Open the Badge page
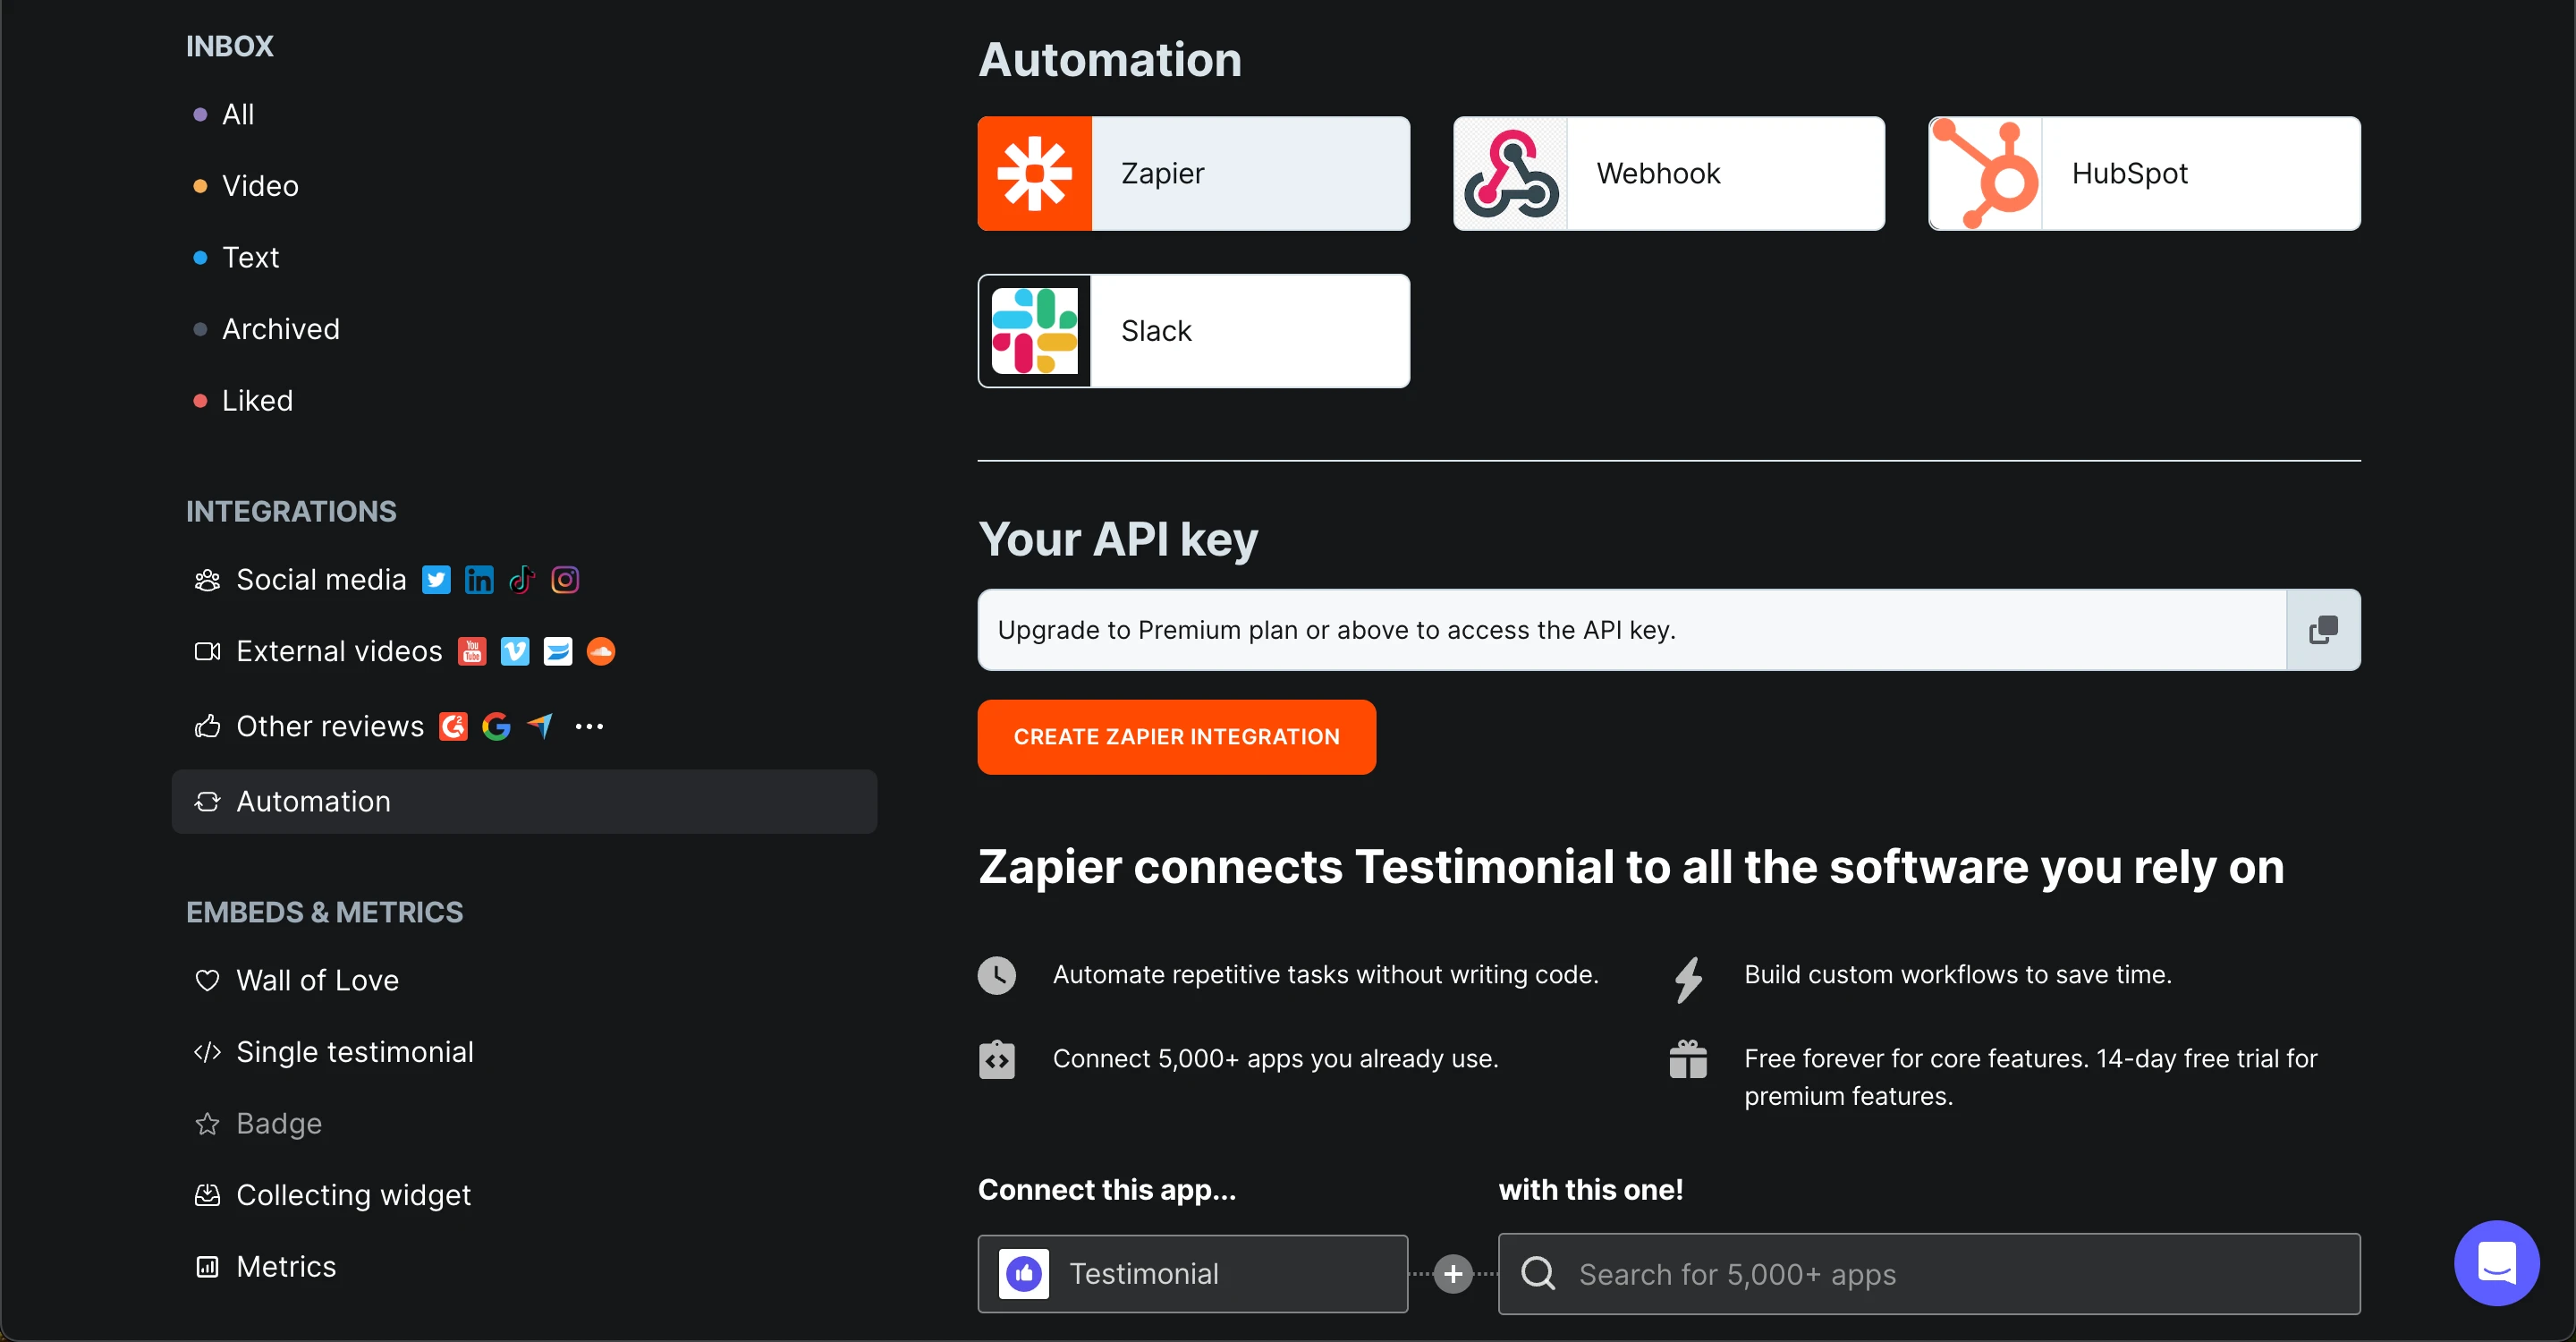Image resolution: width=2576 pixels, height=1342 pixels. [x=278, y=1125]
